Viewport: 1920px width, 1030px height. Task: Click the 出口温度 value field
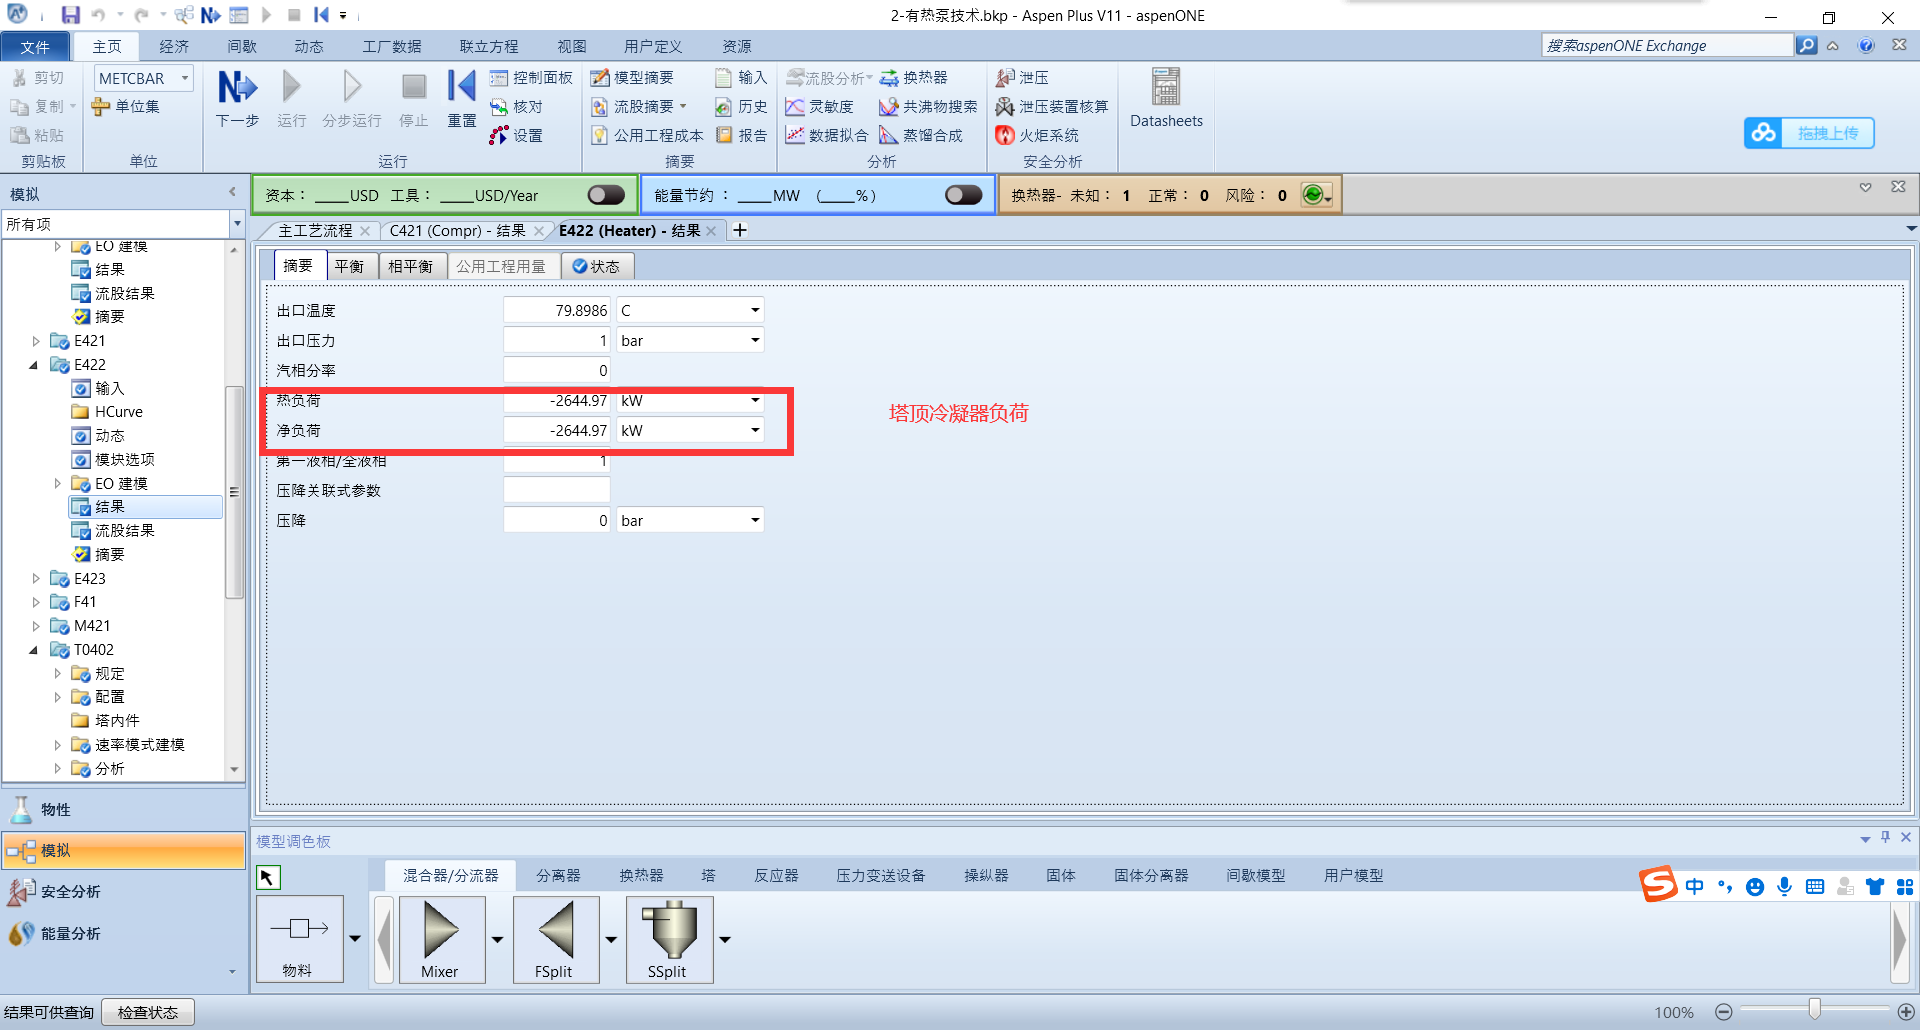pos(556,311)
